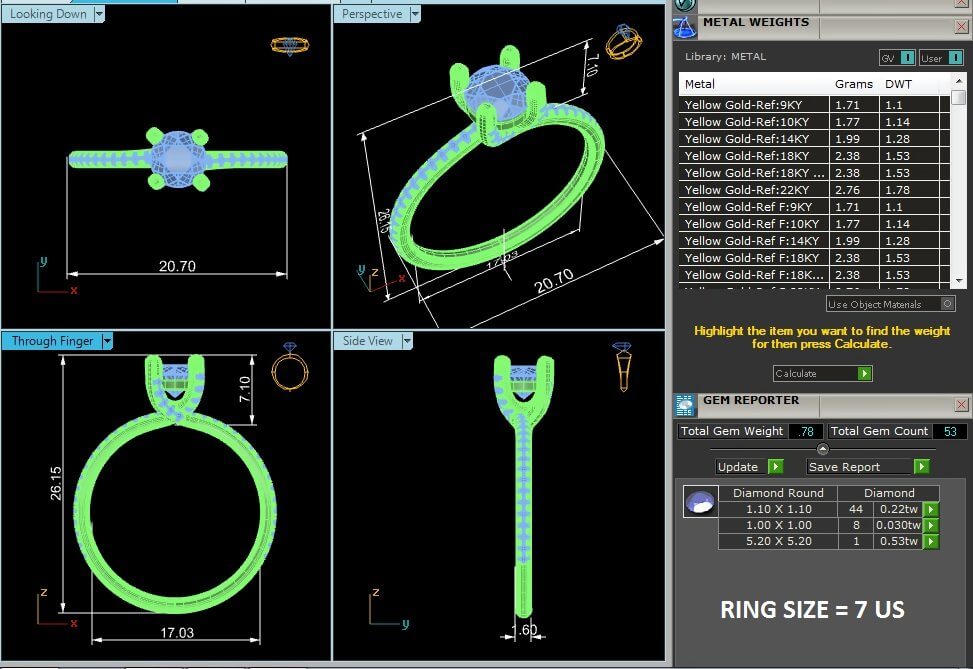973x669 pixels.
Task: Expand the Through Finger viewport menu
Action: (x=107, y=341)
